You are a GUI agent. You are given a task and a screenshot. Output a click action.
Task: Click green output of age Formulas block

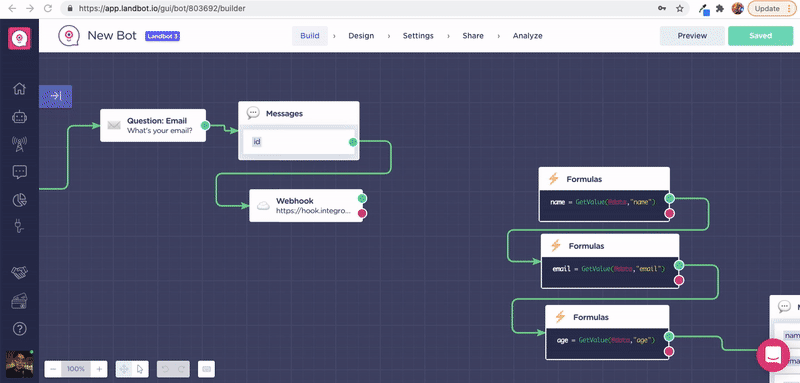[669, 337]
